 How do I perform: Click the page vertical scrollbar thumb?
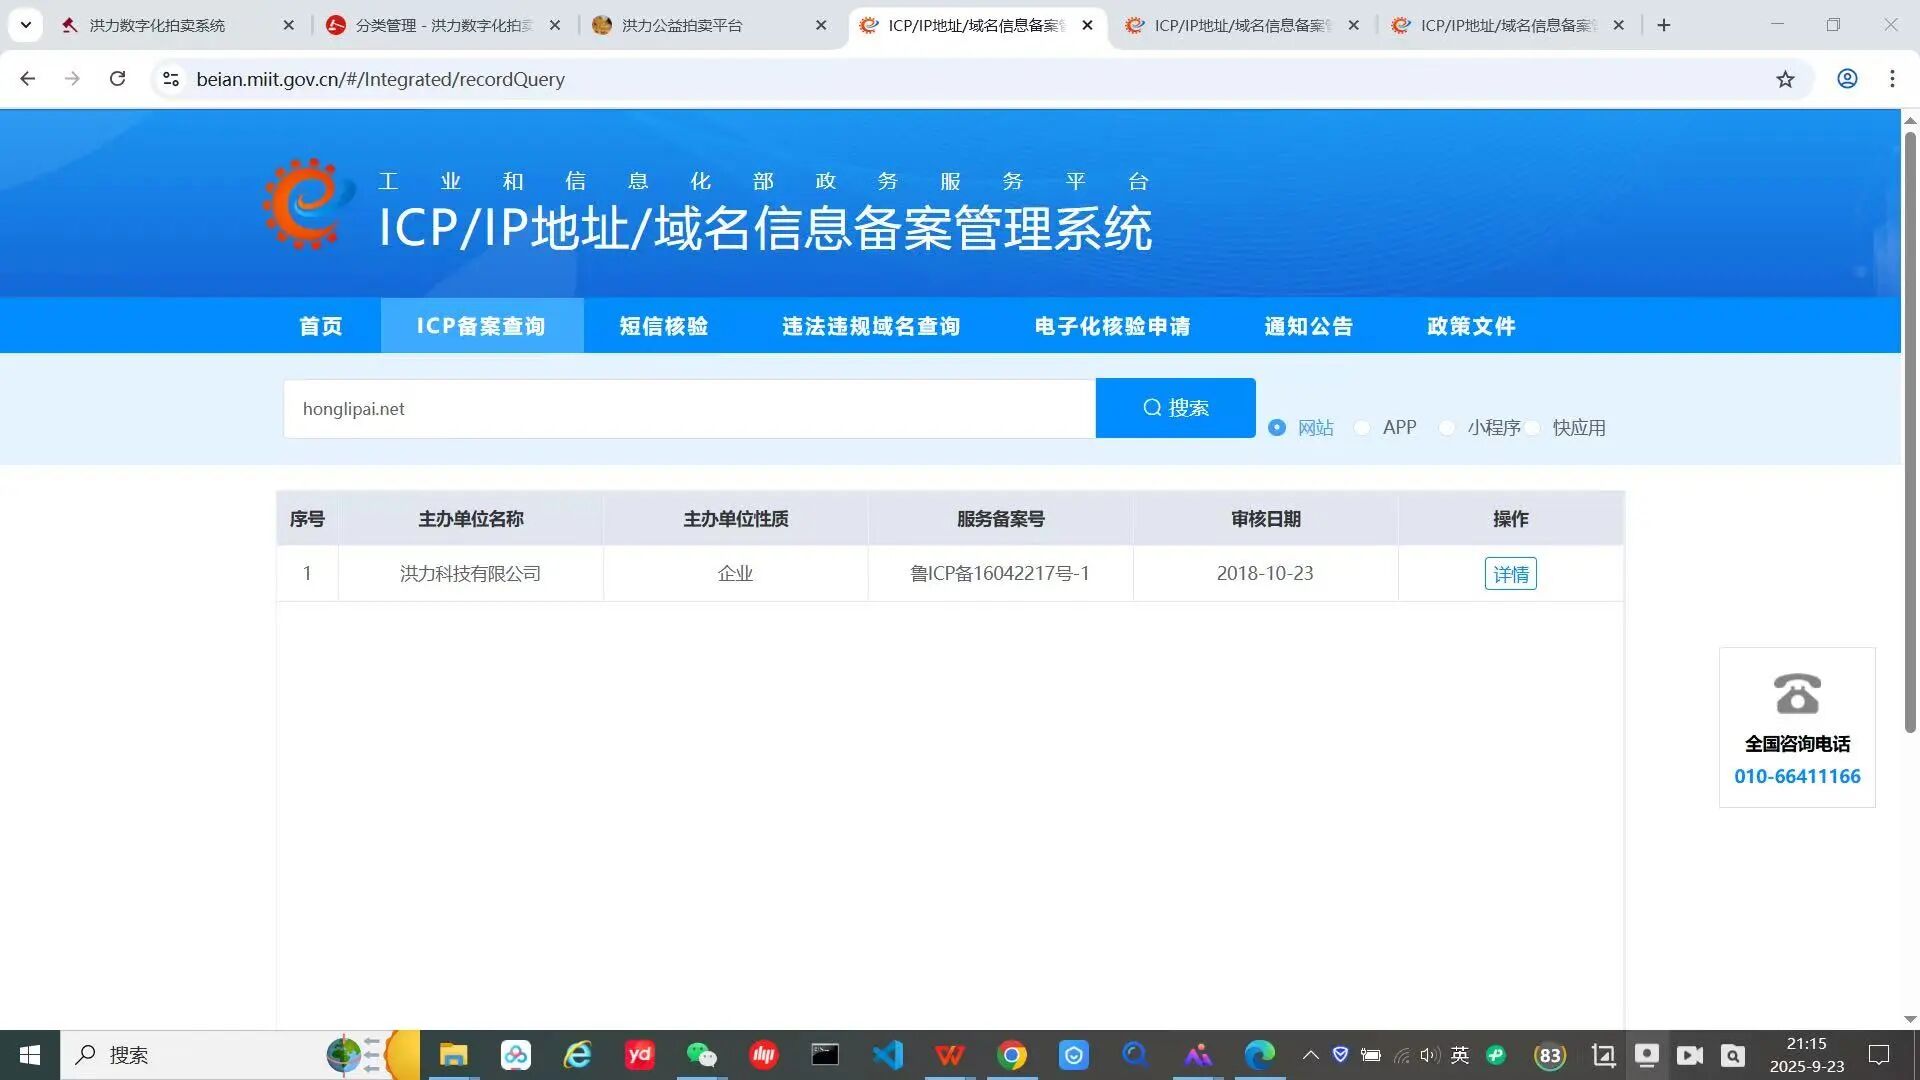click(x=1909, y=430)
